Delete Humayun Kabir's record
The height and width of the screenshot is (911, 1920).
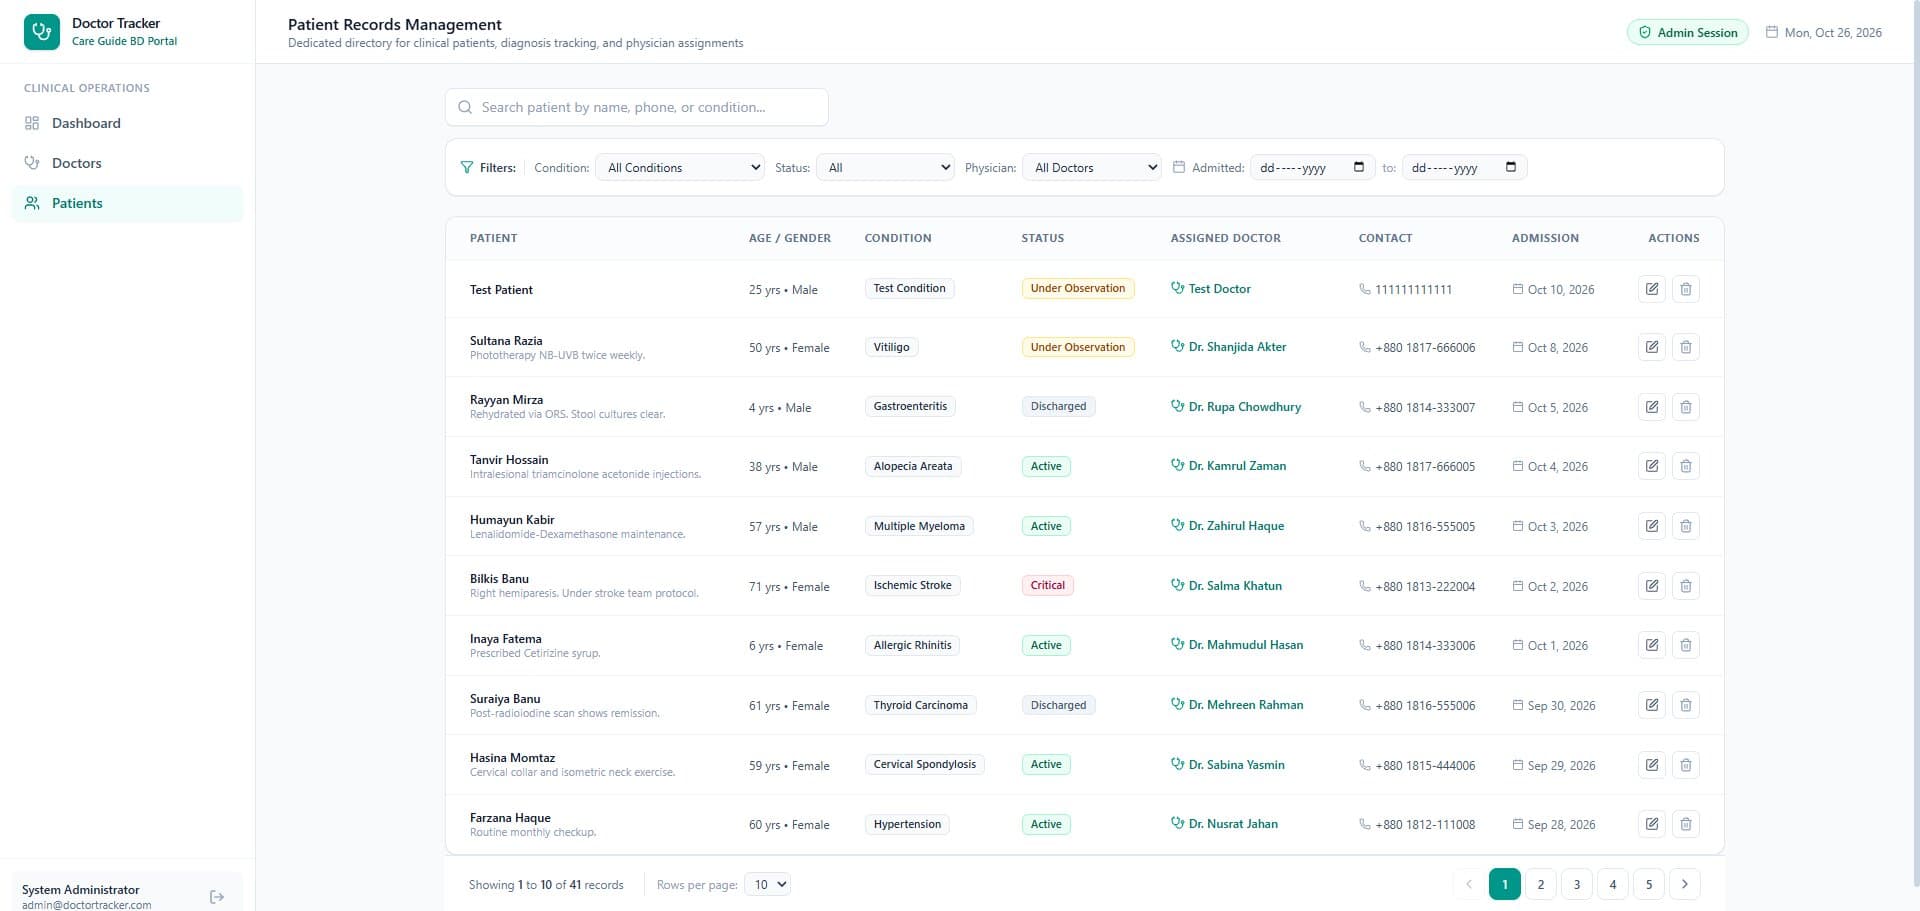click(1686, 526)
